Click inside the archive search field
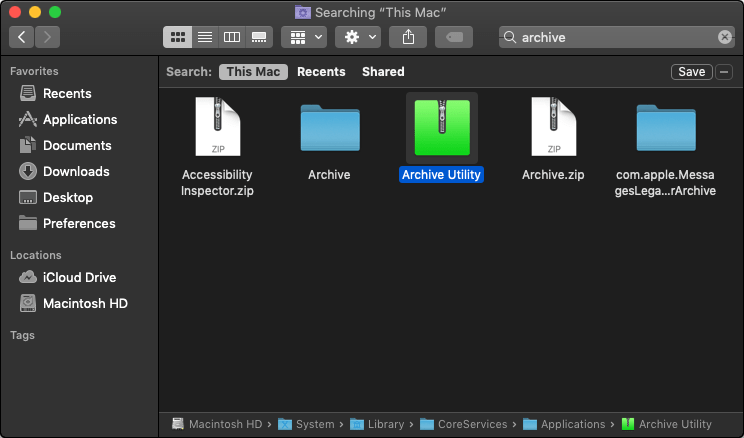 tap(616, 37)
